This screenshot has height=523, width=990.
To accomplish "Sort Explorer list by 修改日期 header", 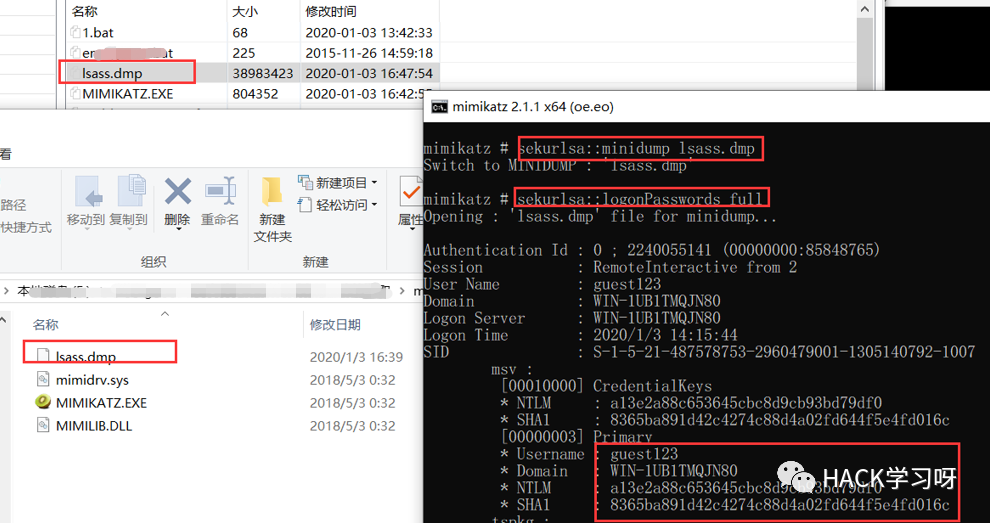I will click(335, 325).
